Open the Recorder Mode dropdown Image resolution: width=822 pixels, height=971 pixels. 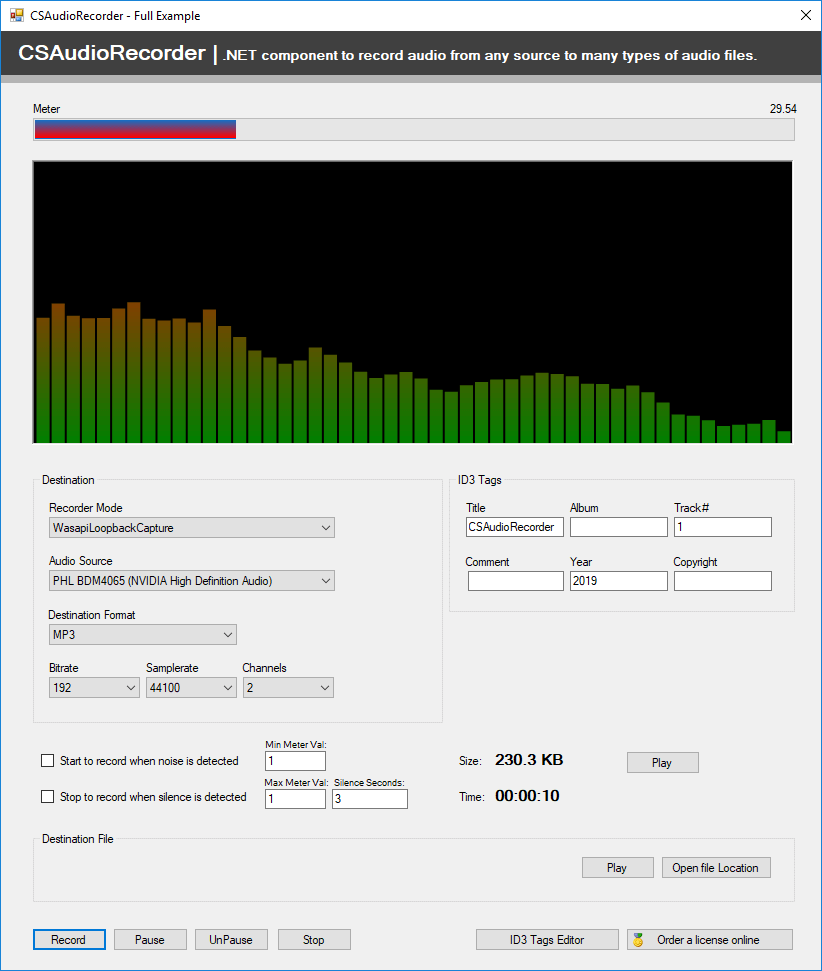[x=325, y=527]
